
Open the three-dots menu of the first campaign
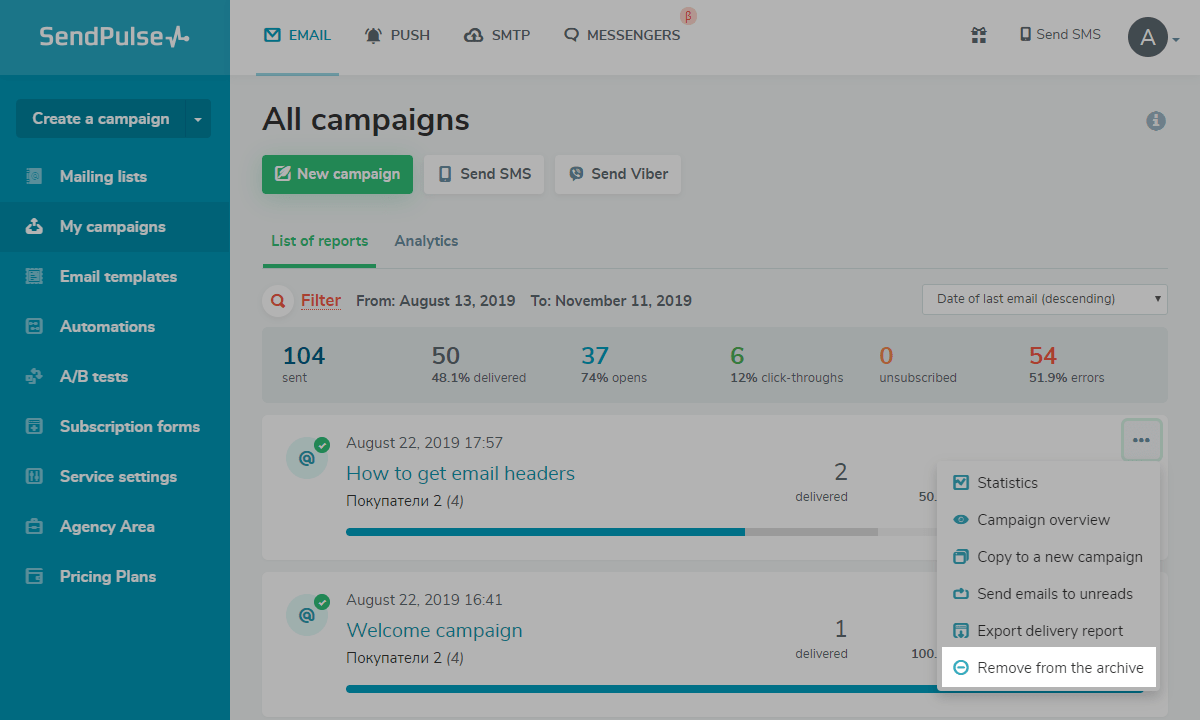(x=1141, y=440)
